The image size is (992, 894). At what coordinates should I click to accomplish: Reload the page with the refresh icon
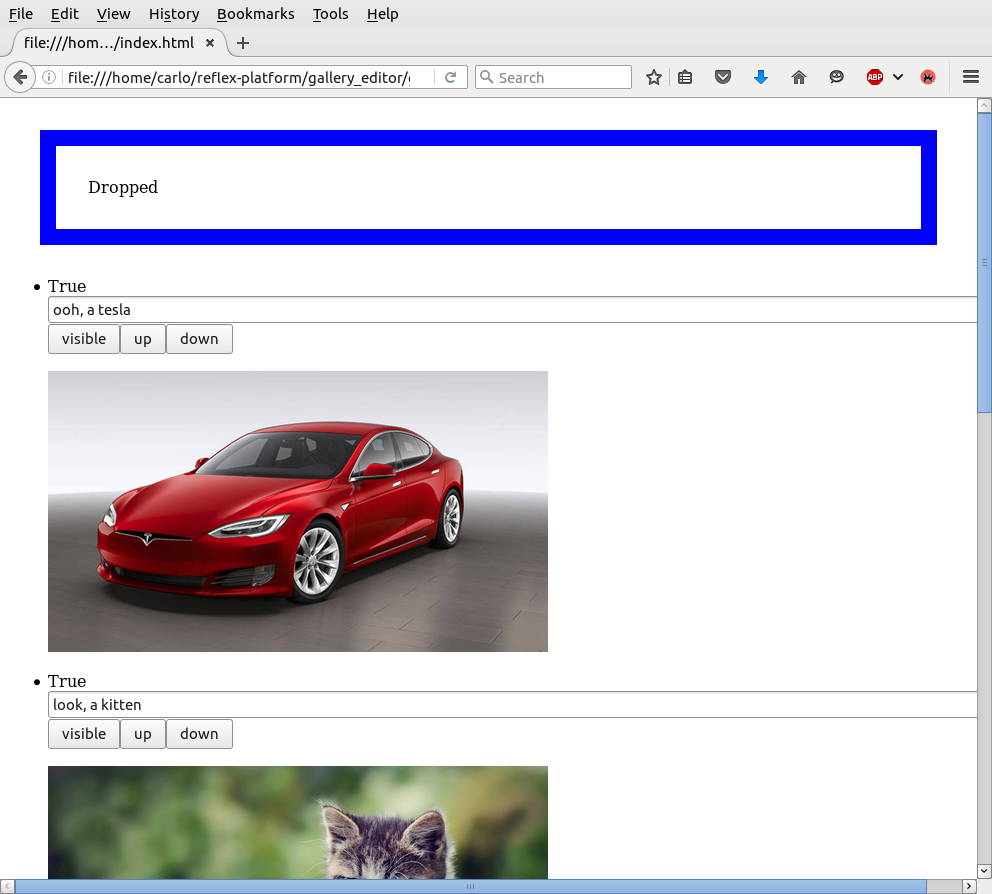[x=450, y=77]
